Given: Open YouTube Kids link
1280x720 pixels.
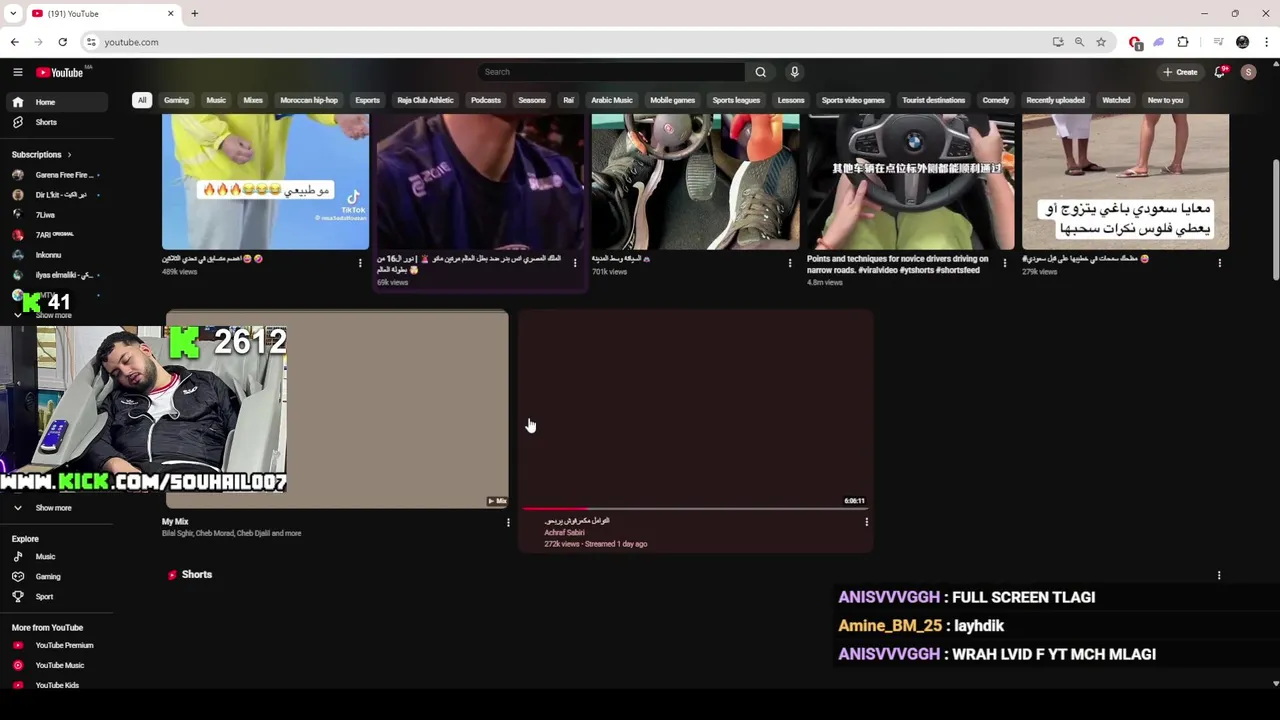Looking at the screenshot, I should click(x=58, y=685).
